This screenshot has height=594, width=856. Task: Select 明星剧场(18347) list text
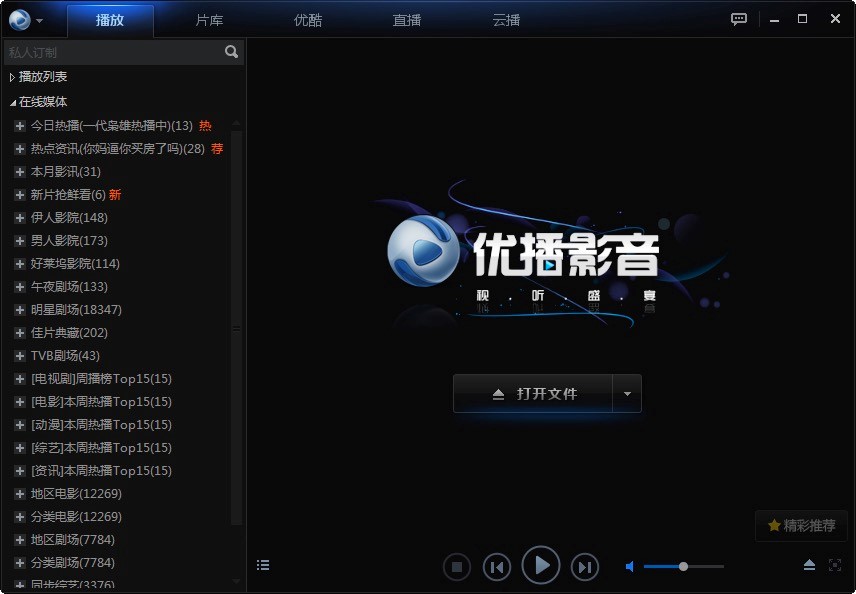[76, 310]
